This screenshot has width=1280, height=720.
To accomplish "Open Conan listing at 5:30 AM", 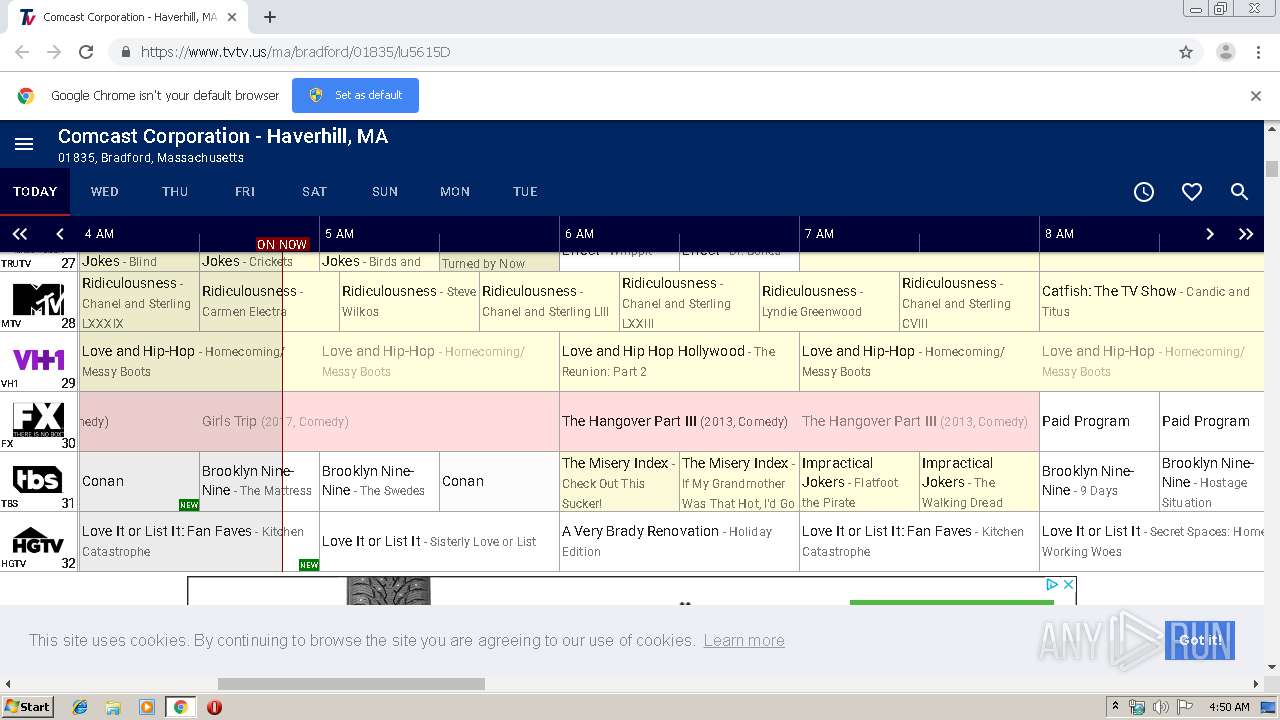I will [499, 481].
